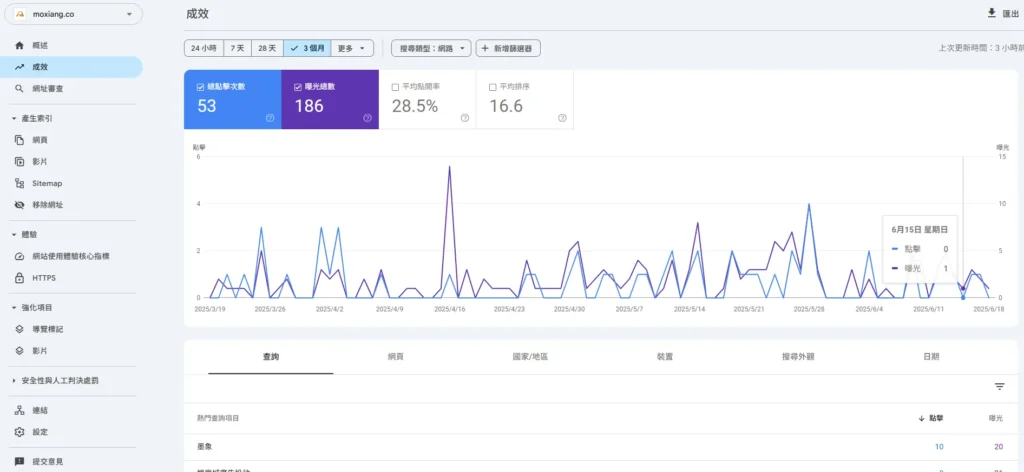The image size is (1024, 472).
Task: Select the 28 天 date range button
Action: pyautogui.click(x=267, y=48)
